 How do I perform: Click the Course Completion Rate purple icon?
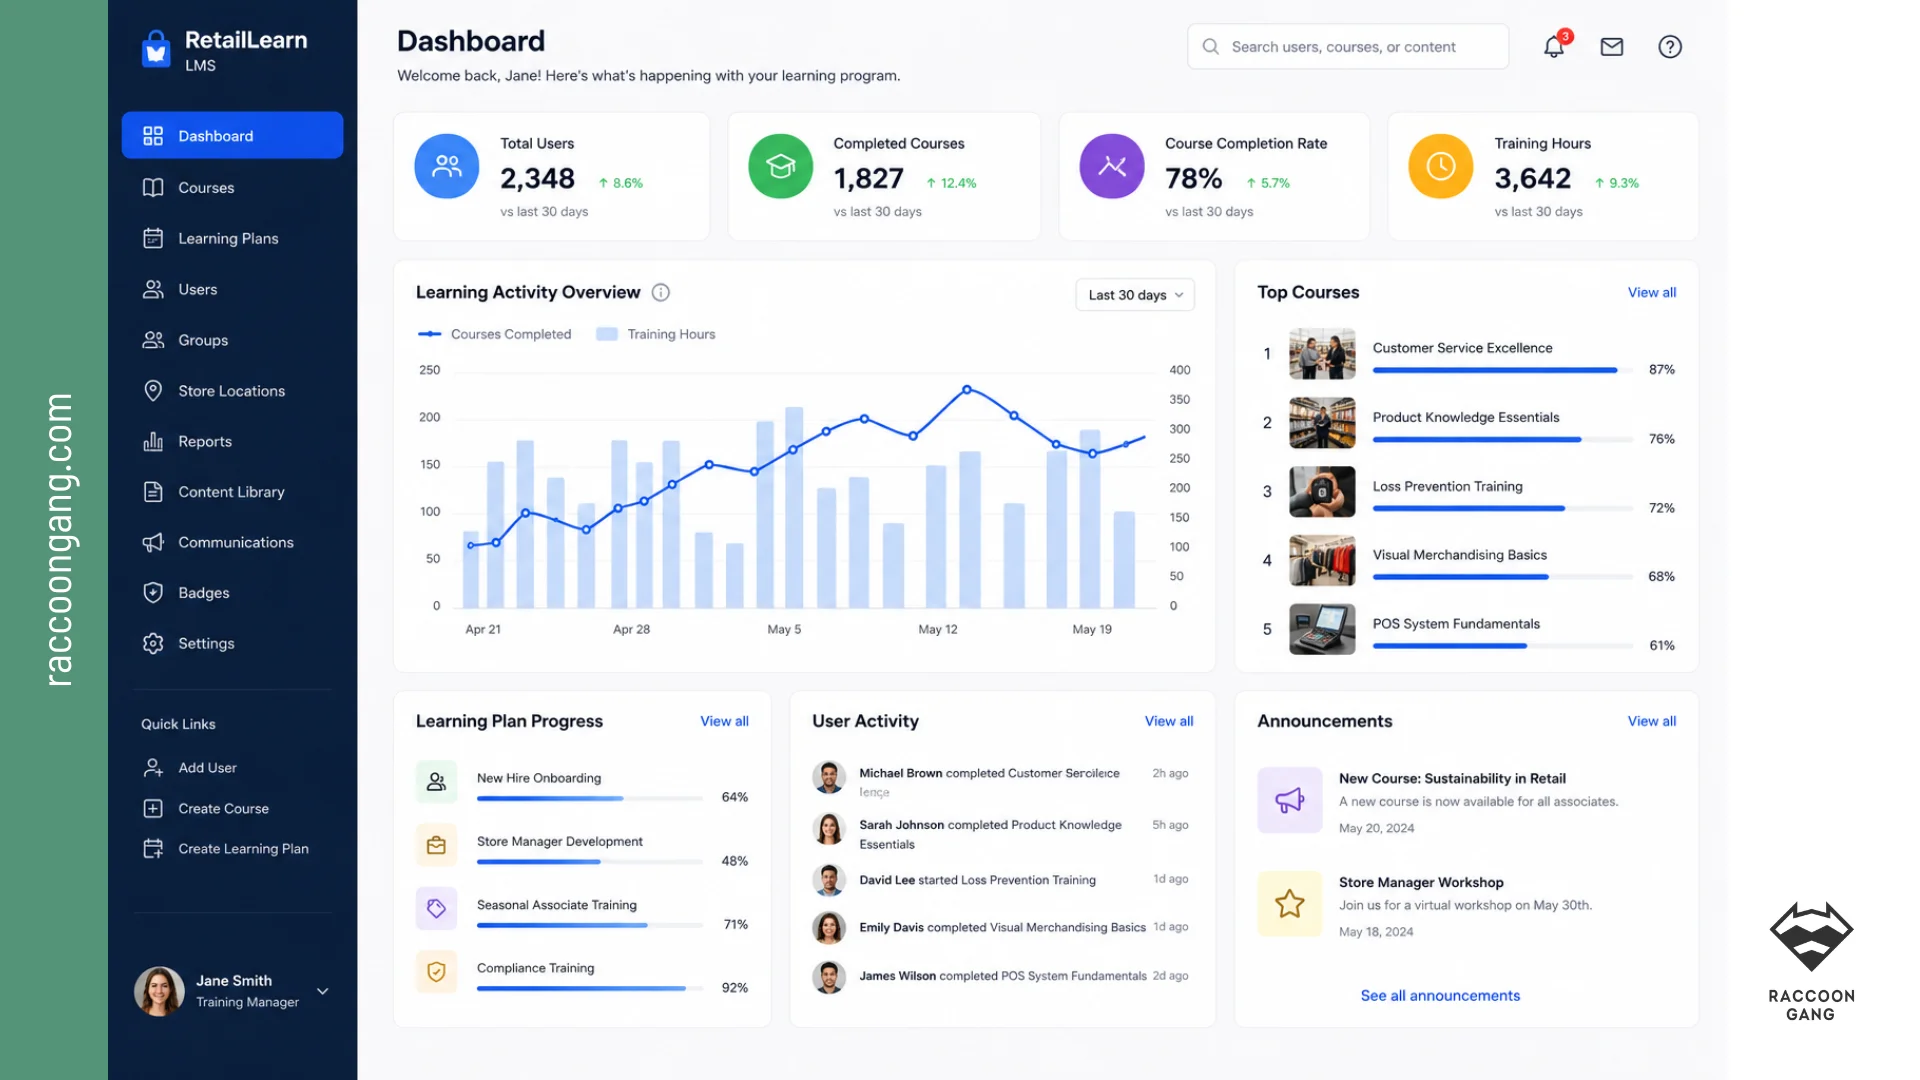[x=1112, y=166]
